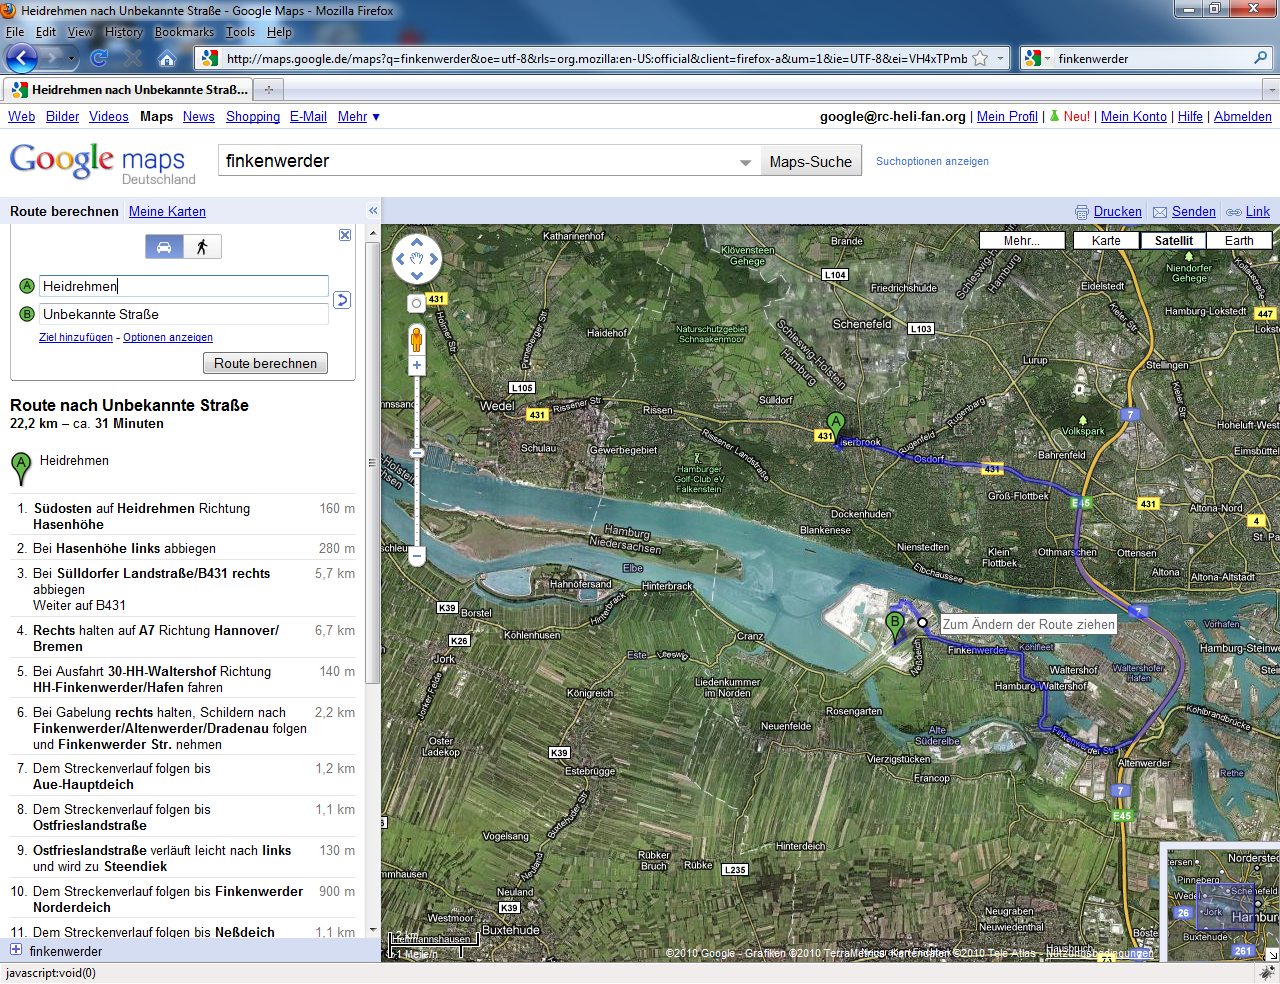Click the Optionen anzeigen link

coord(168,337)
